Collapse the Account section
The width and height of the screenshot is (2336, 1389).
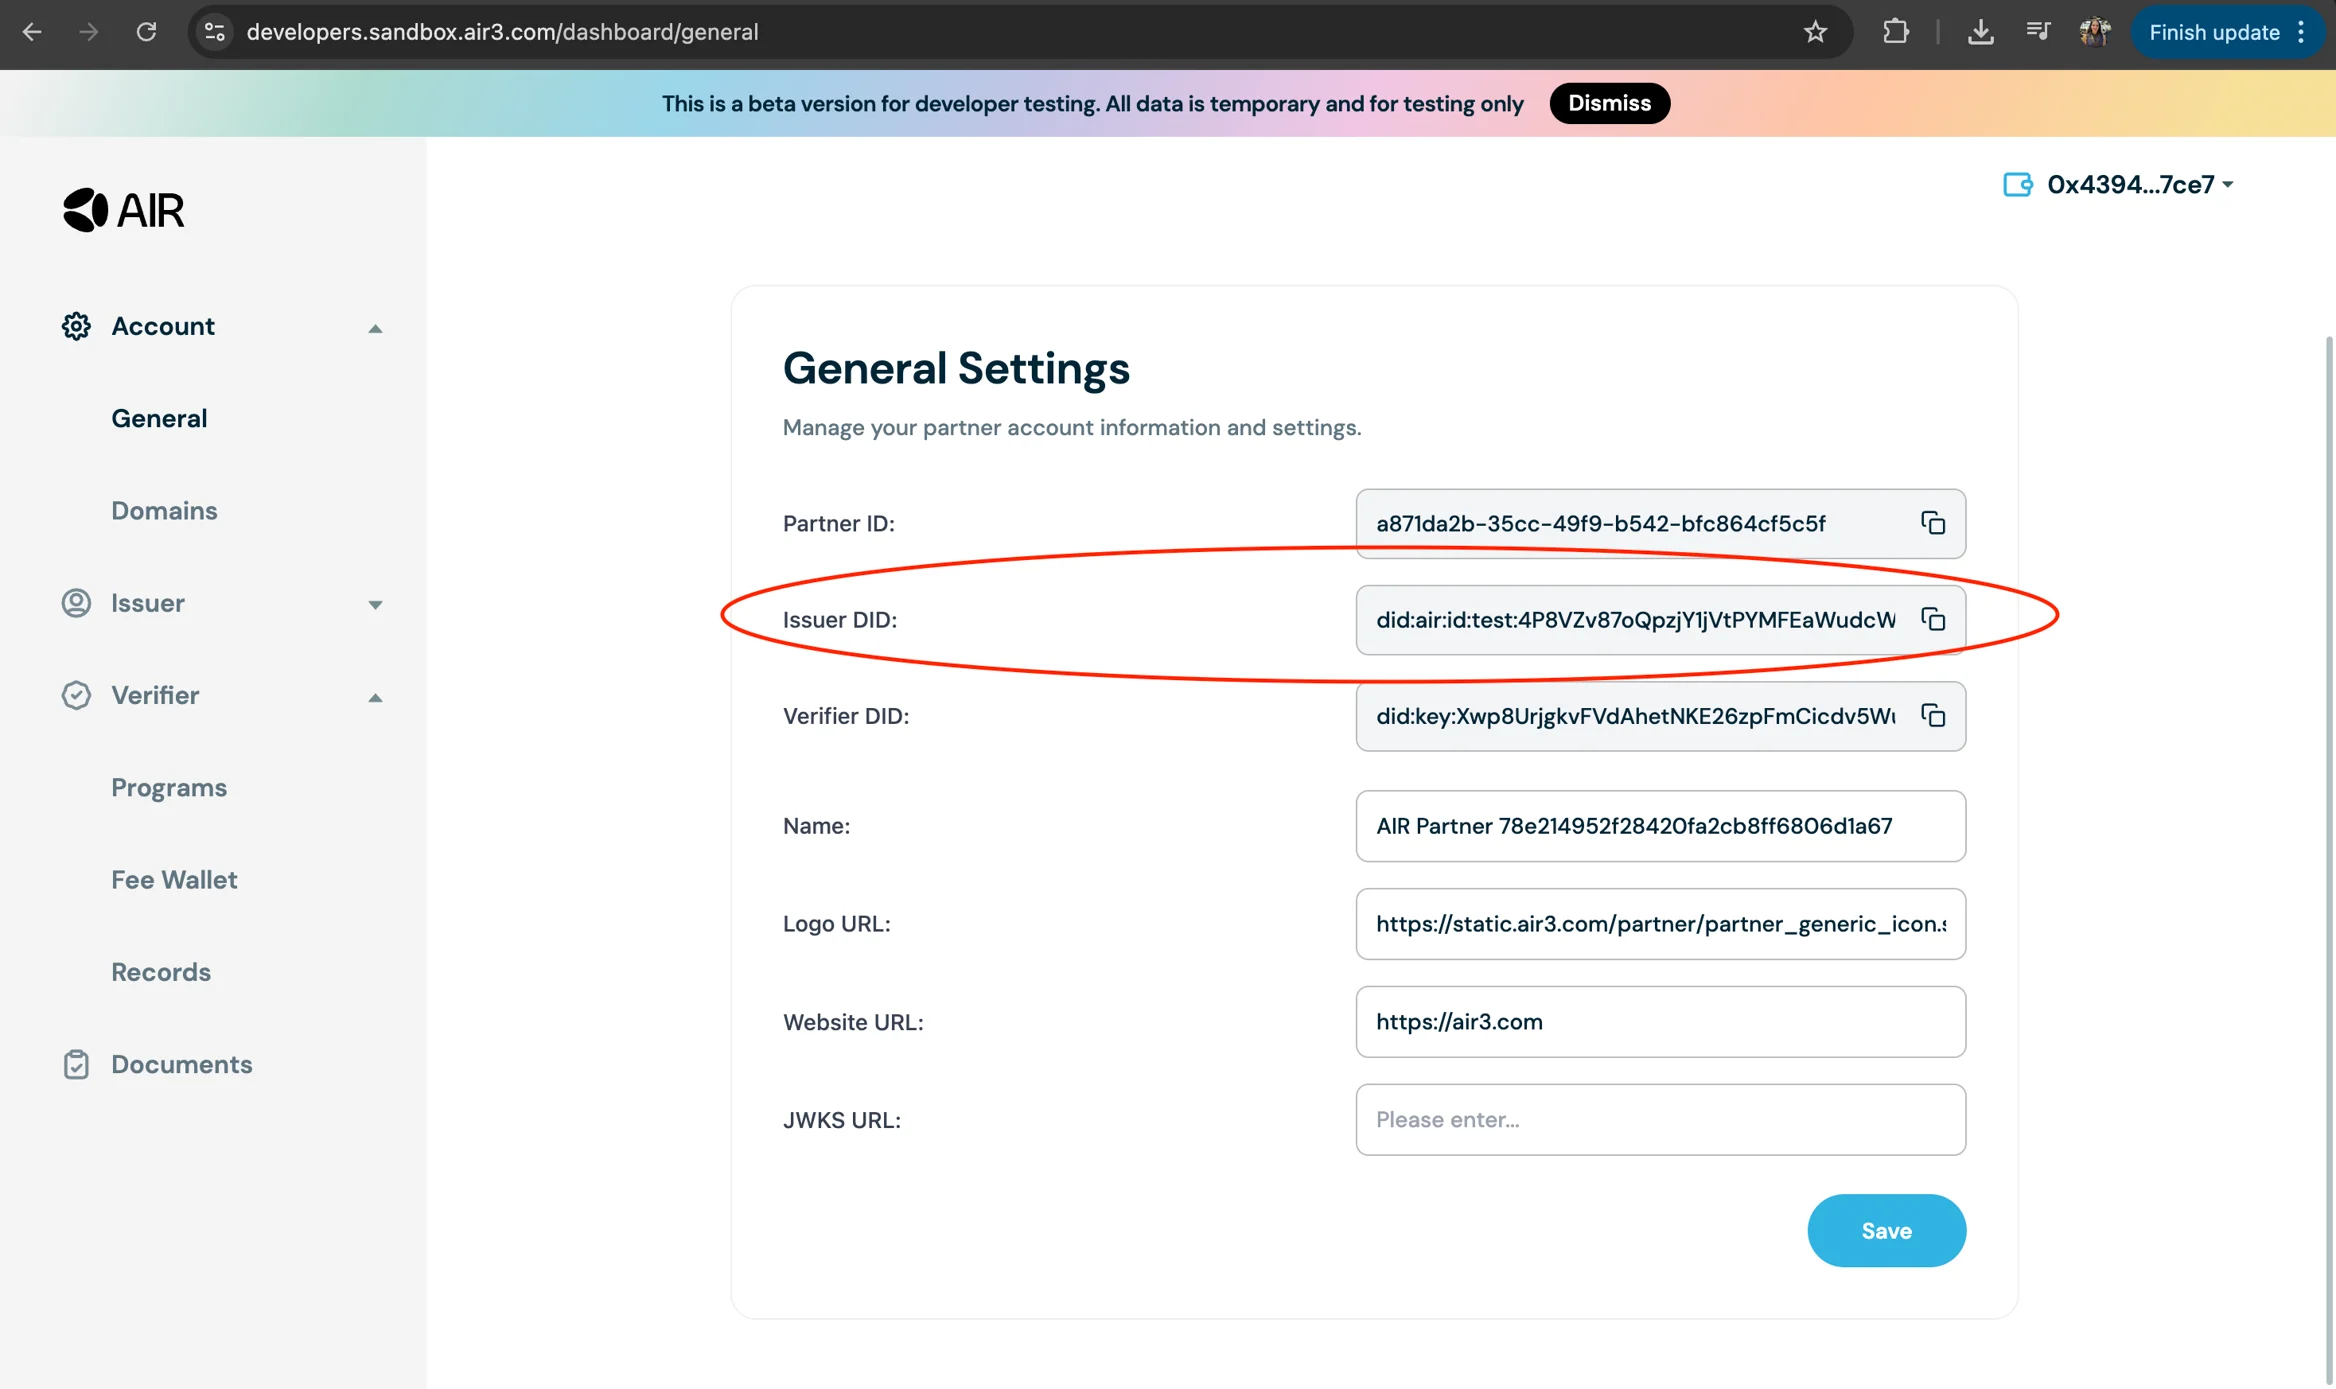(375, 328)
